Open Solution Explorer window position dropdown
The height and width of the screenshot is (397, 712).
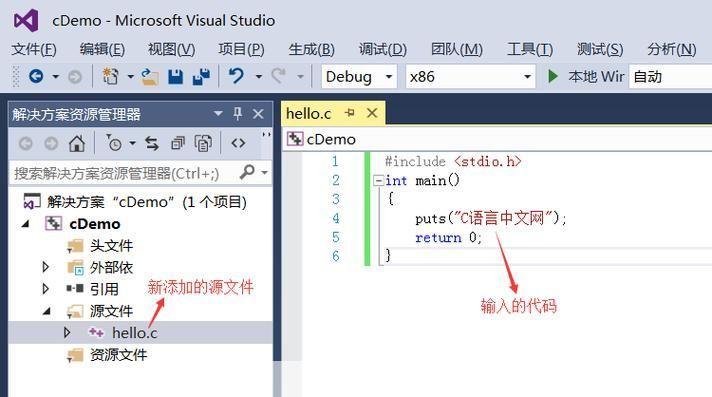pyautogui.click(x=218, y=114)
